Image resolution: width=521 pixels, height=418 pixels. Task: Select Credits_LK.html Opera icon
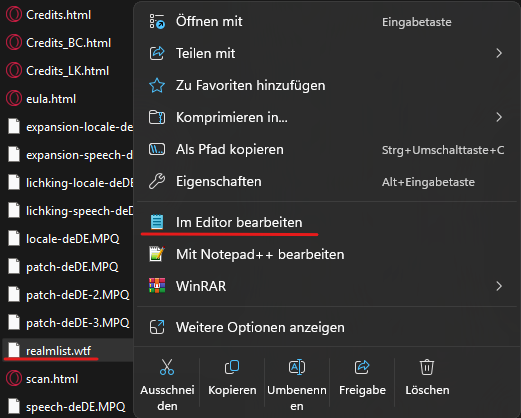[14, 71]
